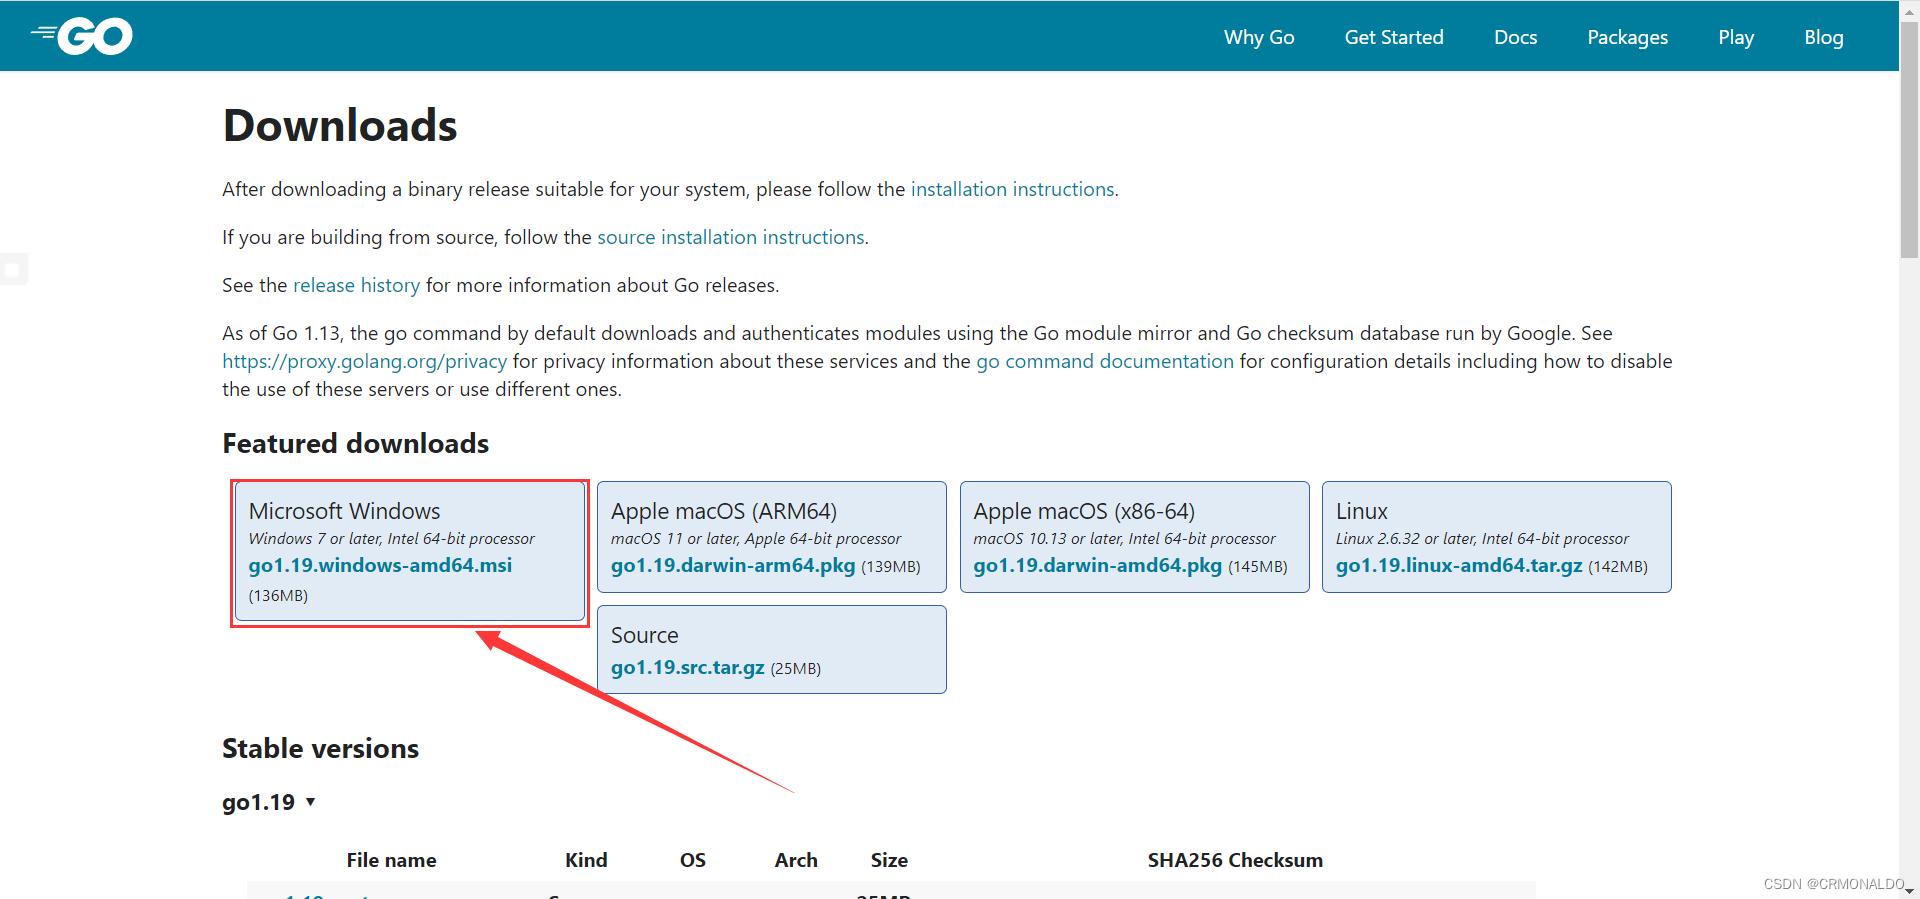Open source installation instructions link
1920x899 pixels.
click(x=731, y=237)
